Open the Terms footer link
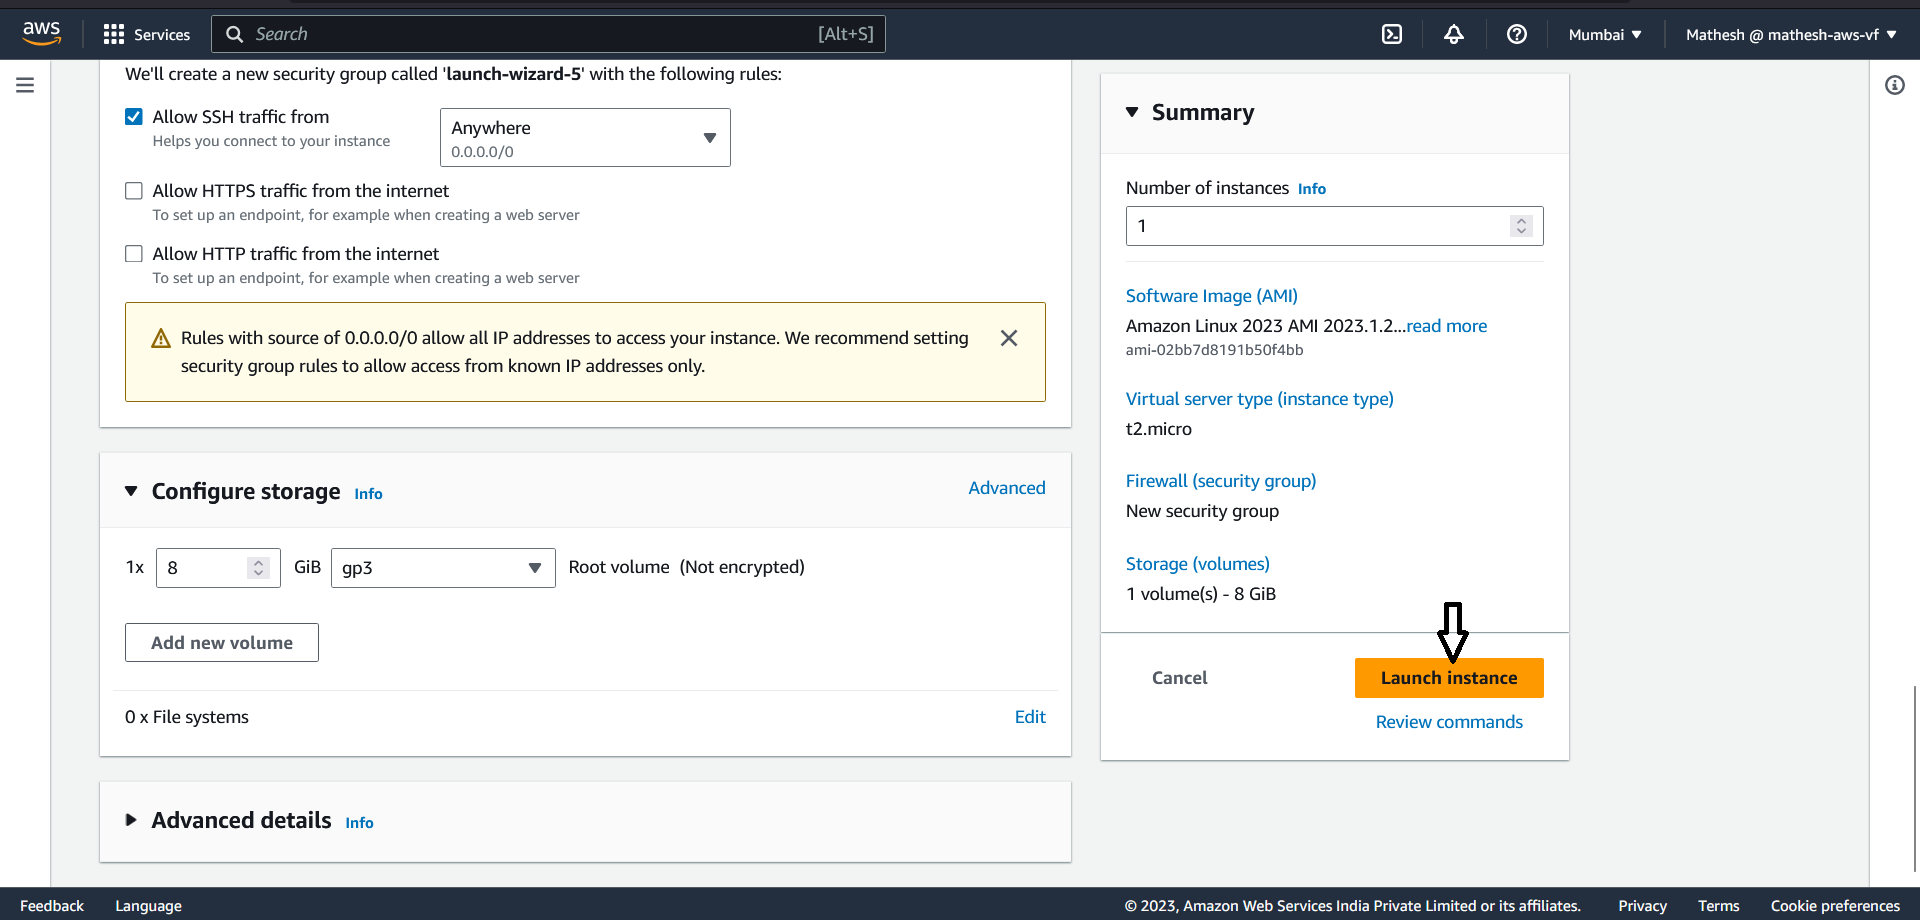The height and width of the screenshot is (920, 1920). coord(1718,906)
